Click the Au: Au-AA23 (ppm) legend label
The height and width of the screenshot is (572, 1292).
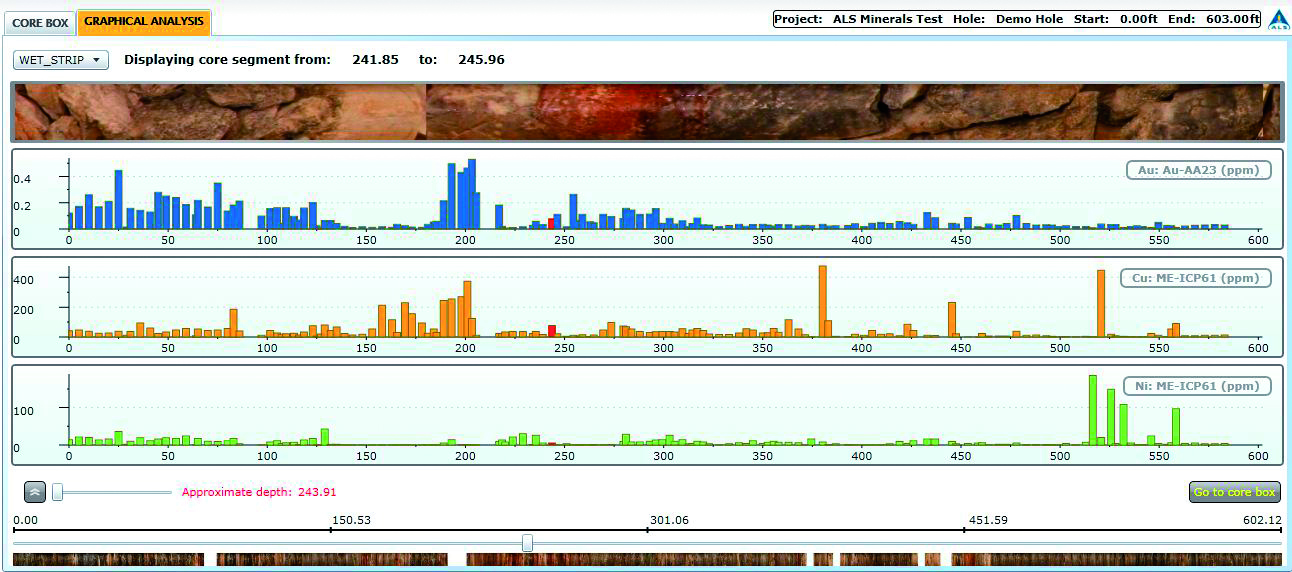[x=1198, y=170]
